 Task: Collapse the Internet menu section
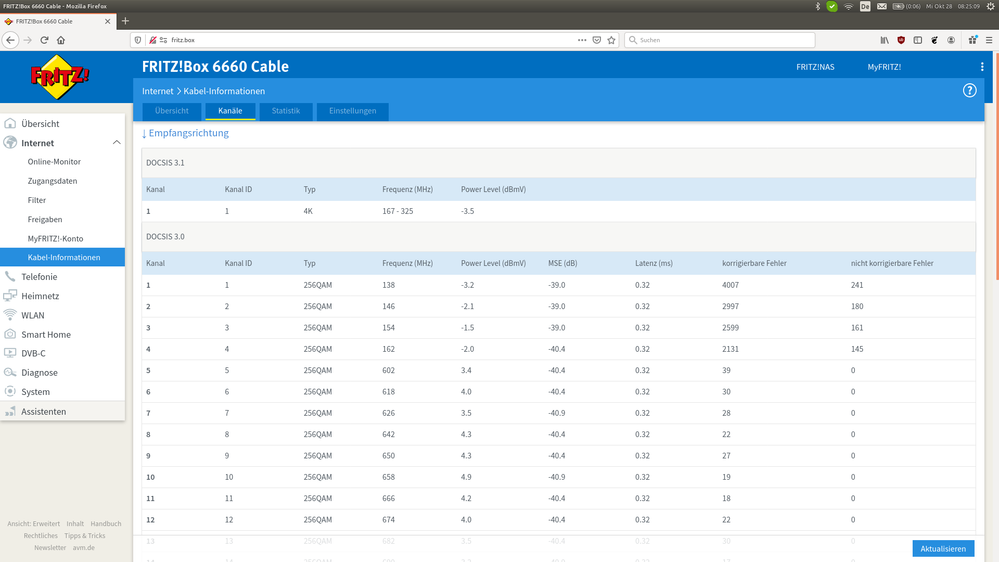pyautogui.click(x=116, y=143)
